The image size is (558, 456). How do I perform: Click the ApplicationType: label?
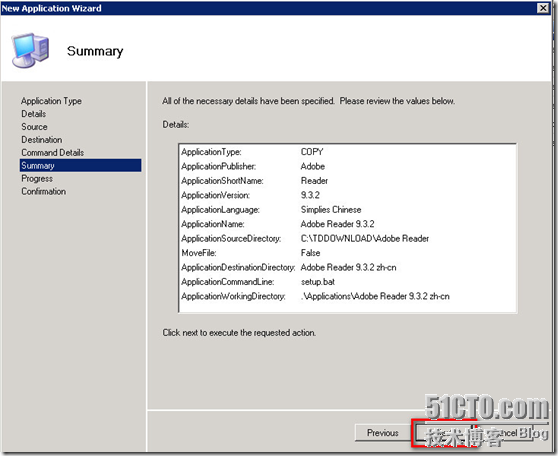(211, 152)
